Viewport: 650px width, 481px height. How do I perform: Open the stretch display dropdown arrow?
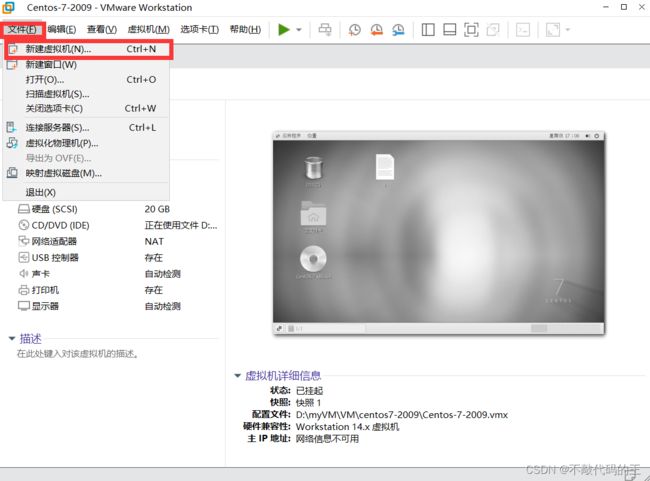pyautogui.click(x=568, y=30)
